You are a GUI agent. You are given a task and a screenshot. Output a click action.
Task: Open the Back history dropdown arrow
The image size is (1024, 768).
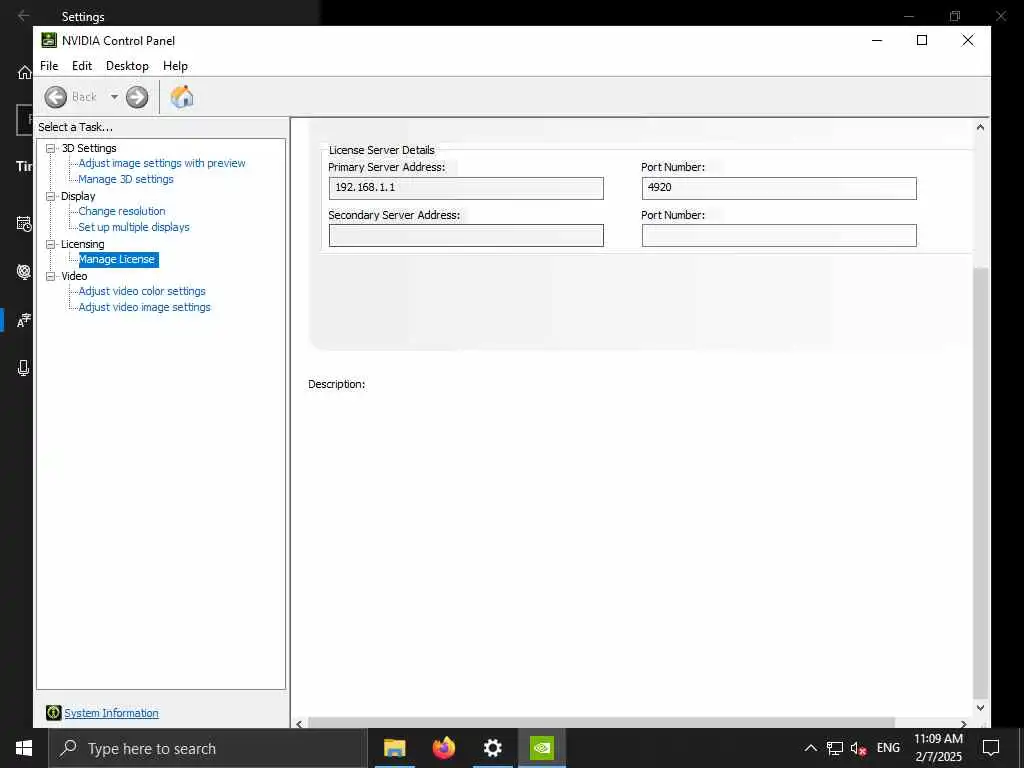point(114,97)
